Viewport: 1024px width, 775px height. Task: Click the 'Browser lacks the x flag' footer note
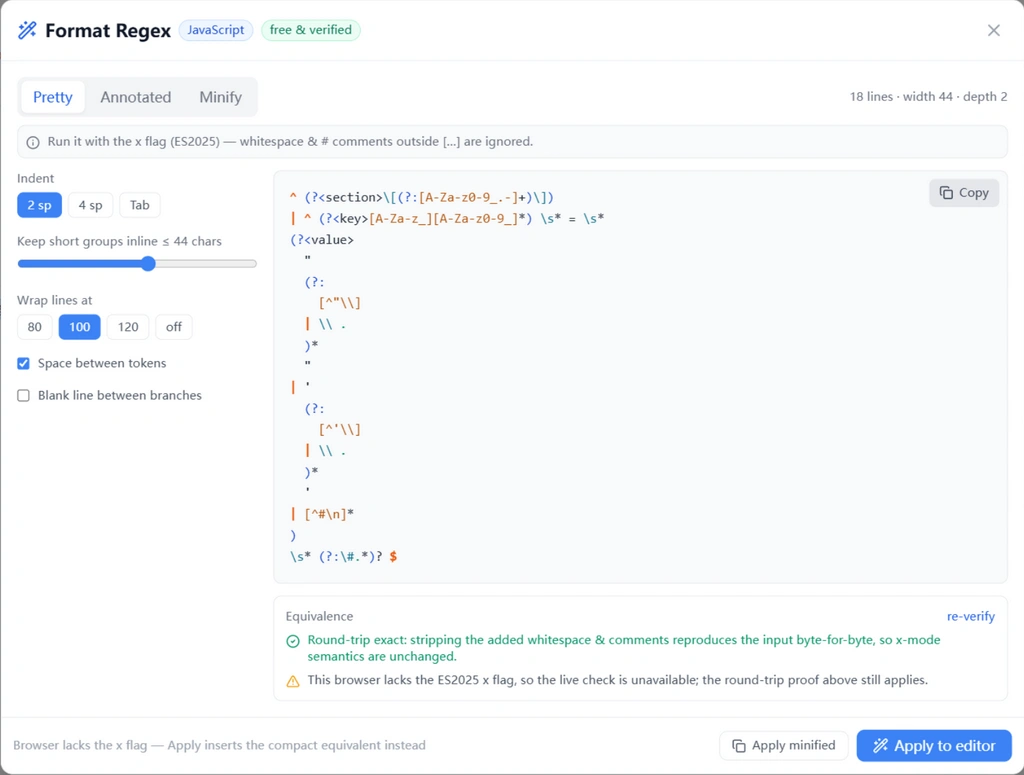pyautogui.click(x=219, y=746)
